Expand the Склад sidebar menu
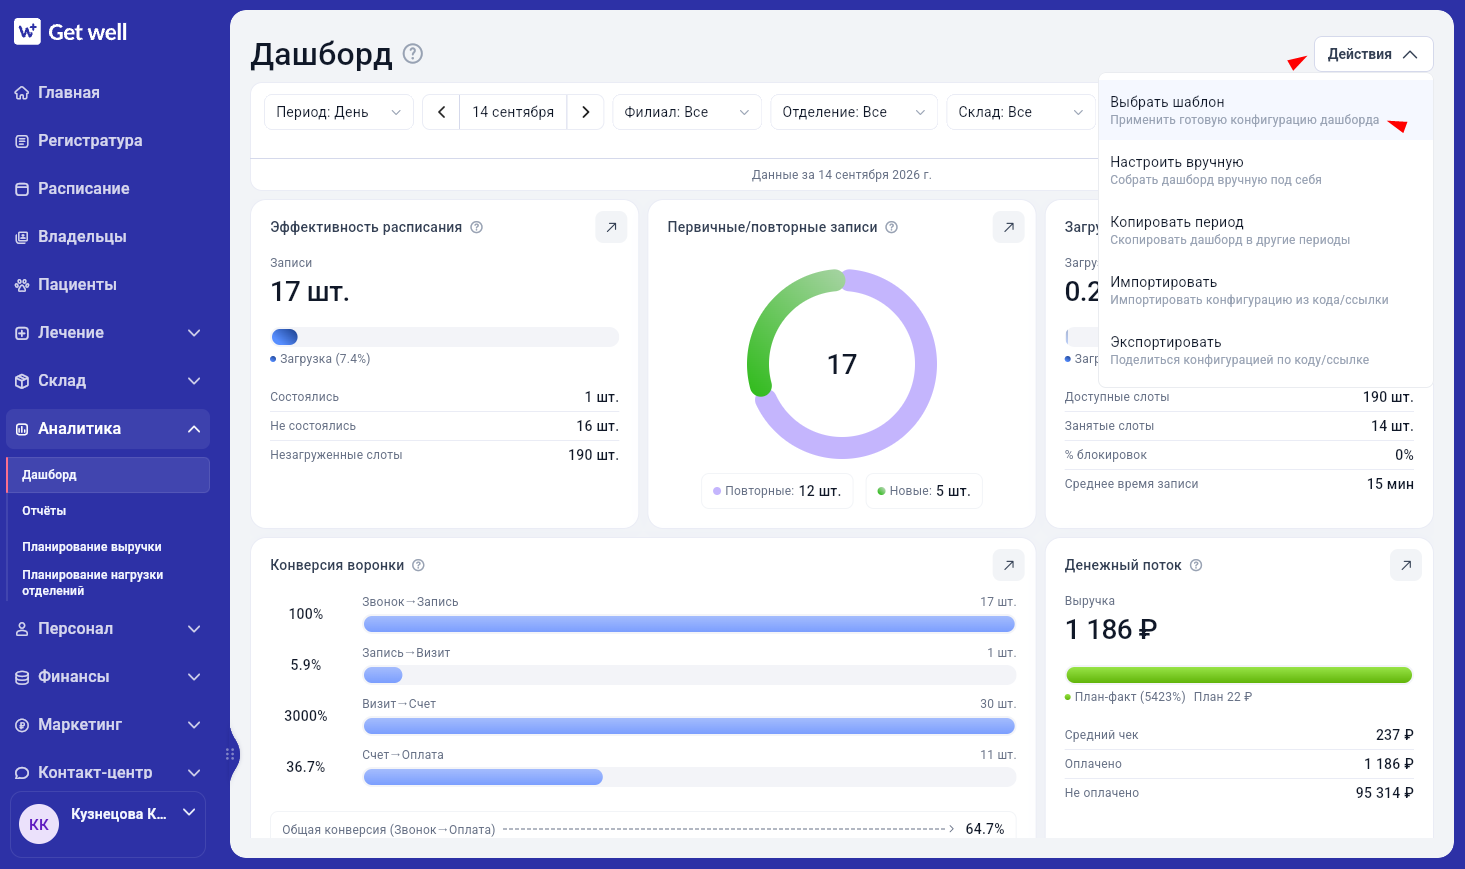The width and height of the screenshot is (1465, 869). pos(108,381)
